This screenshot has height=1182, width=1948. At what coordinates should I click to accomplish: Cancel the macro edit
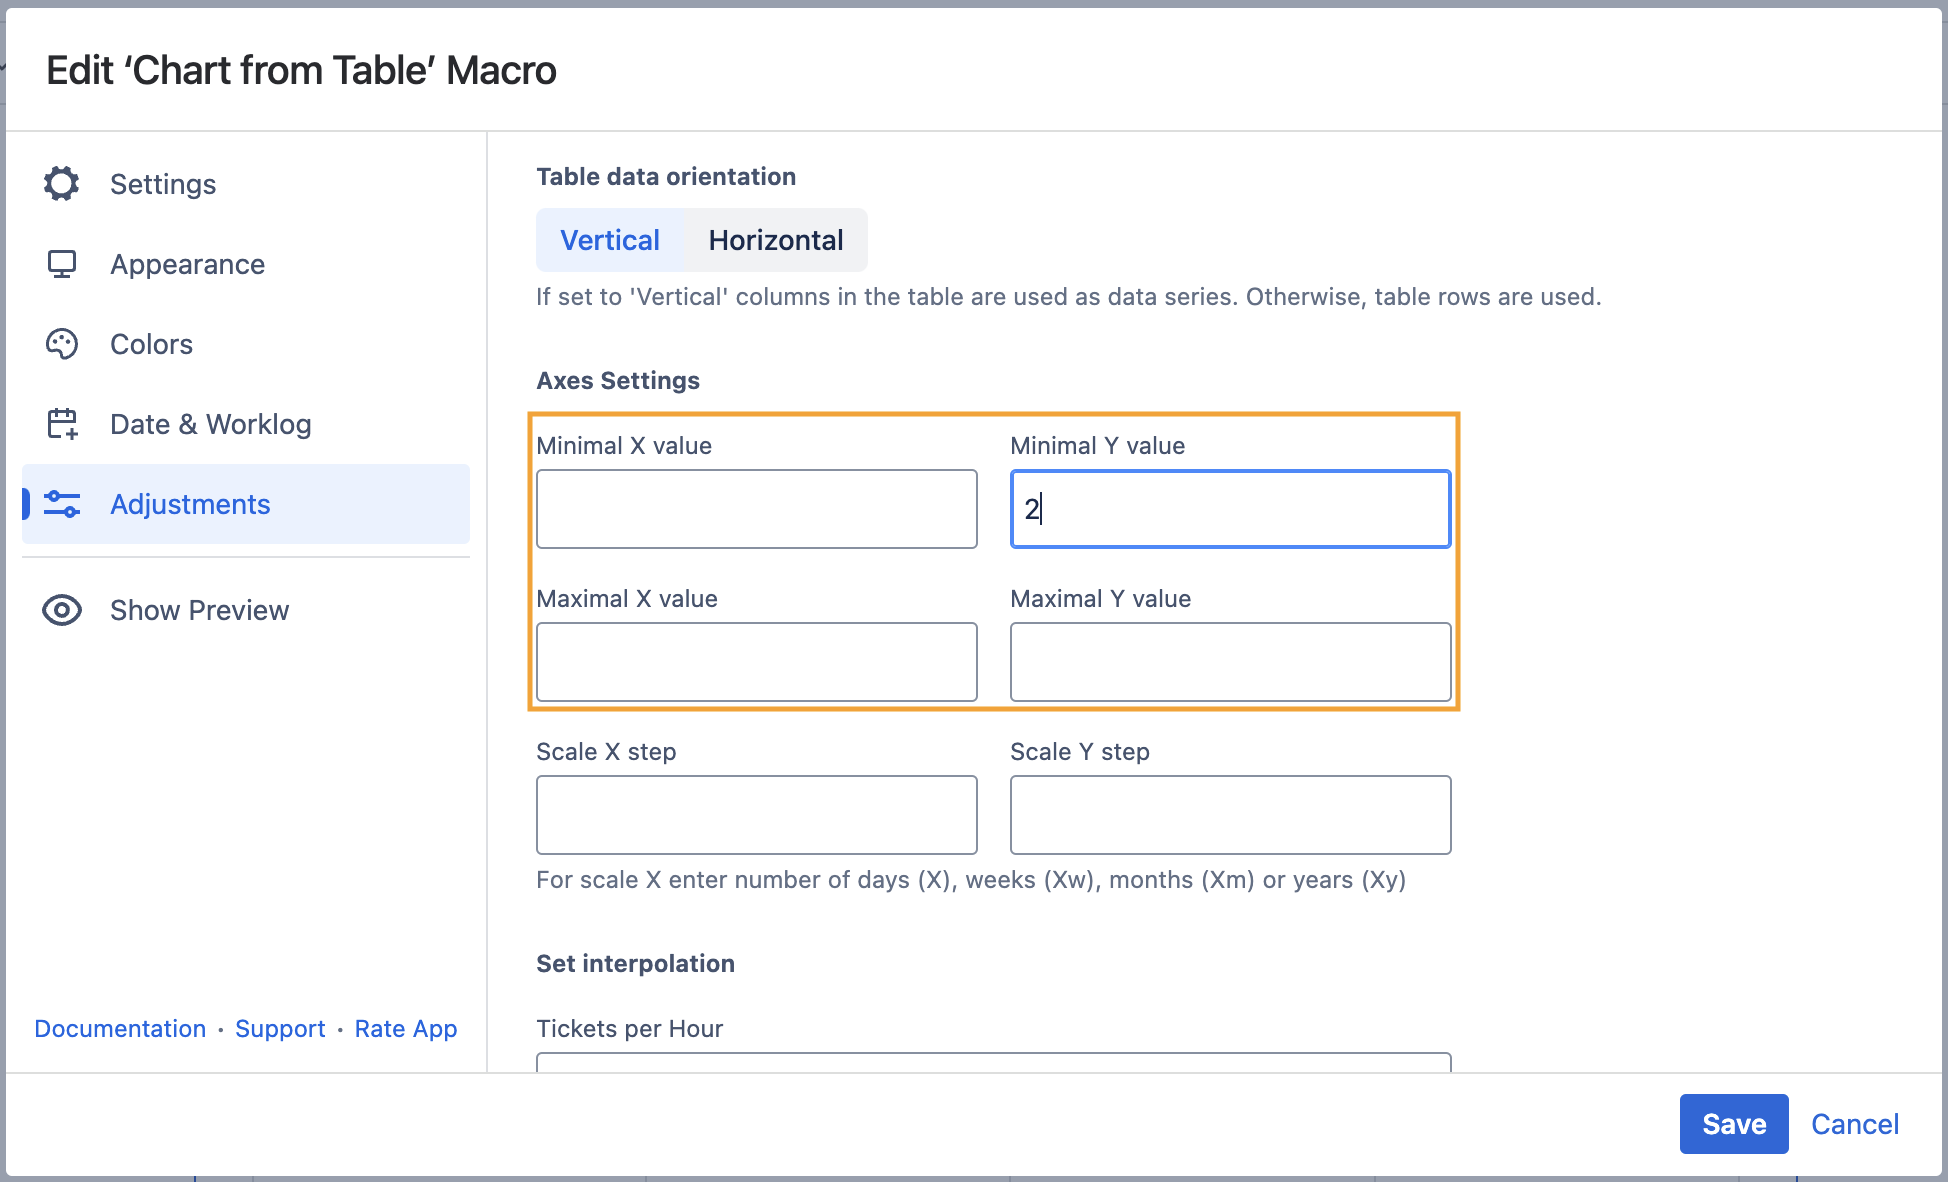pyautogui.click(x=1854, y=1124)
